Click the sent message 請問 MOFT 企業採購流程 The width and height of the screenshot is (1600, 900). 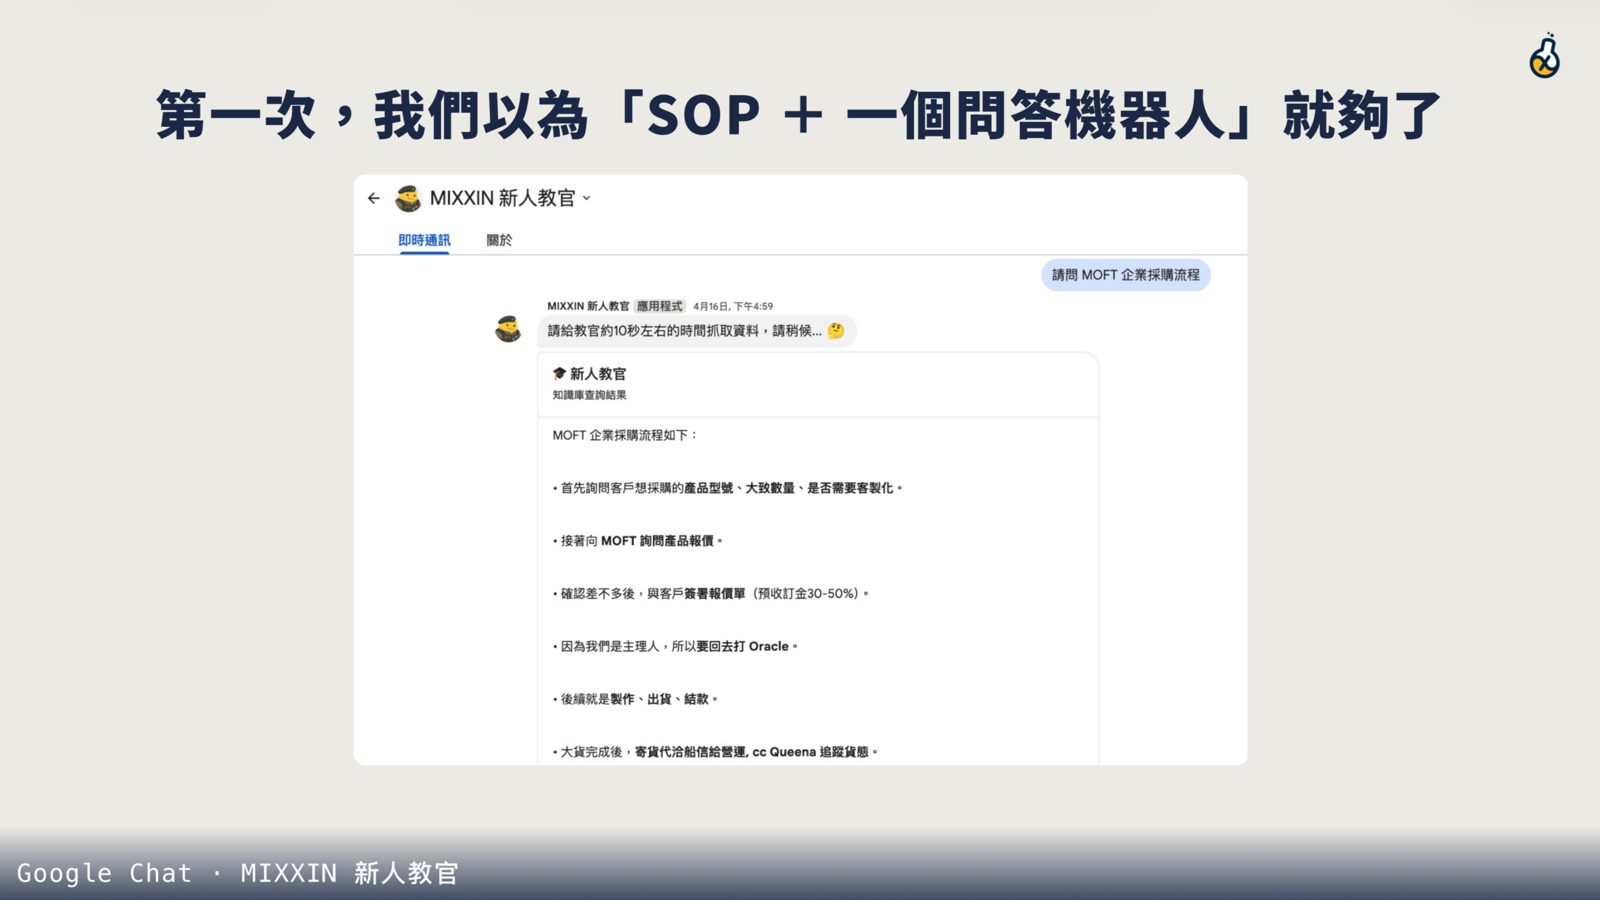point(1126,275)
